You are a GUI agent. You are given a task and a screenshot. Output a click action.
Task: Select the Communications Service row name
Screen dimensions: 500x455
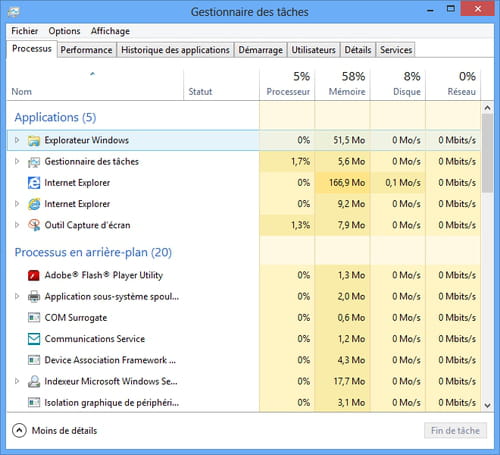point(95,339)
